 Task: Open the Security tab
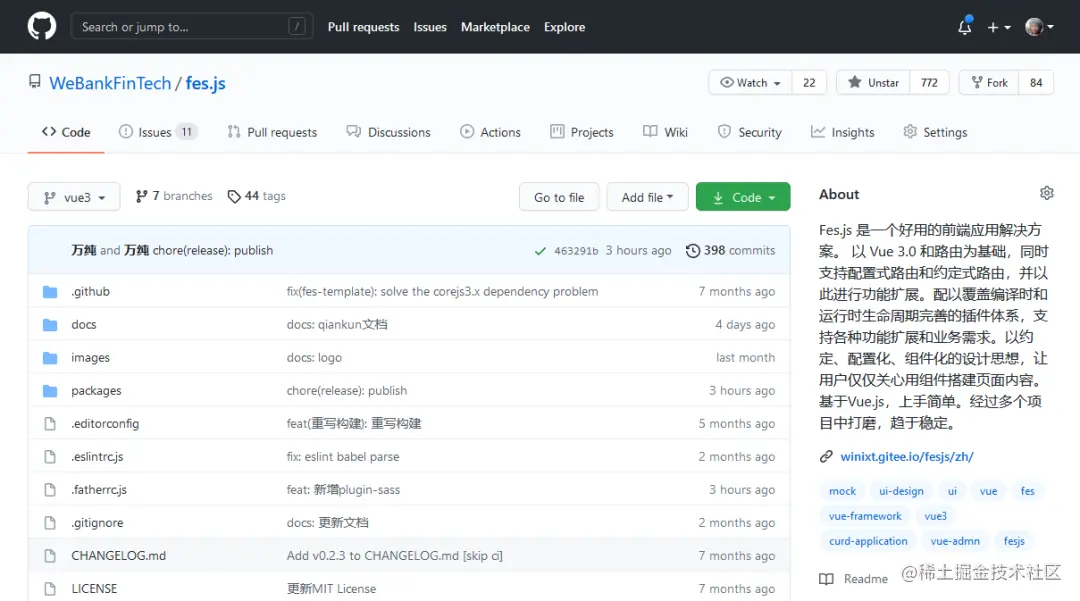coord(749,132)
